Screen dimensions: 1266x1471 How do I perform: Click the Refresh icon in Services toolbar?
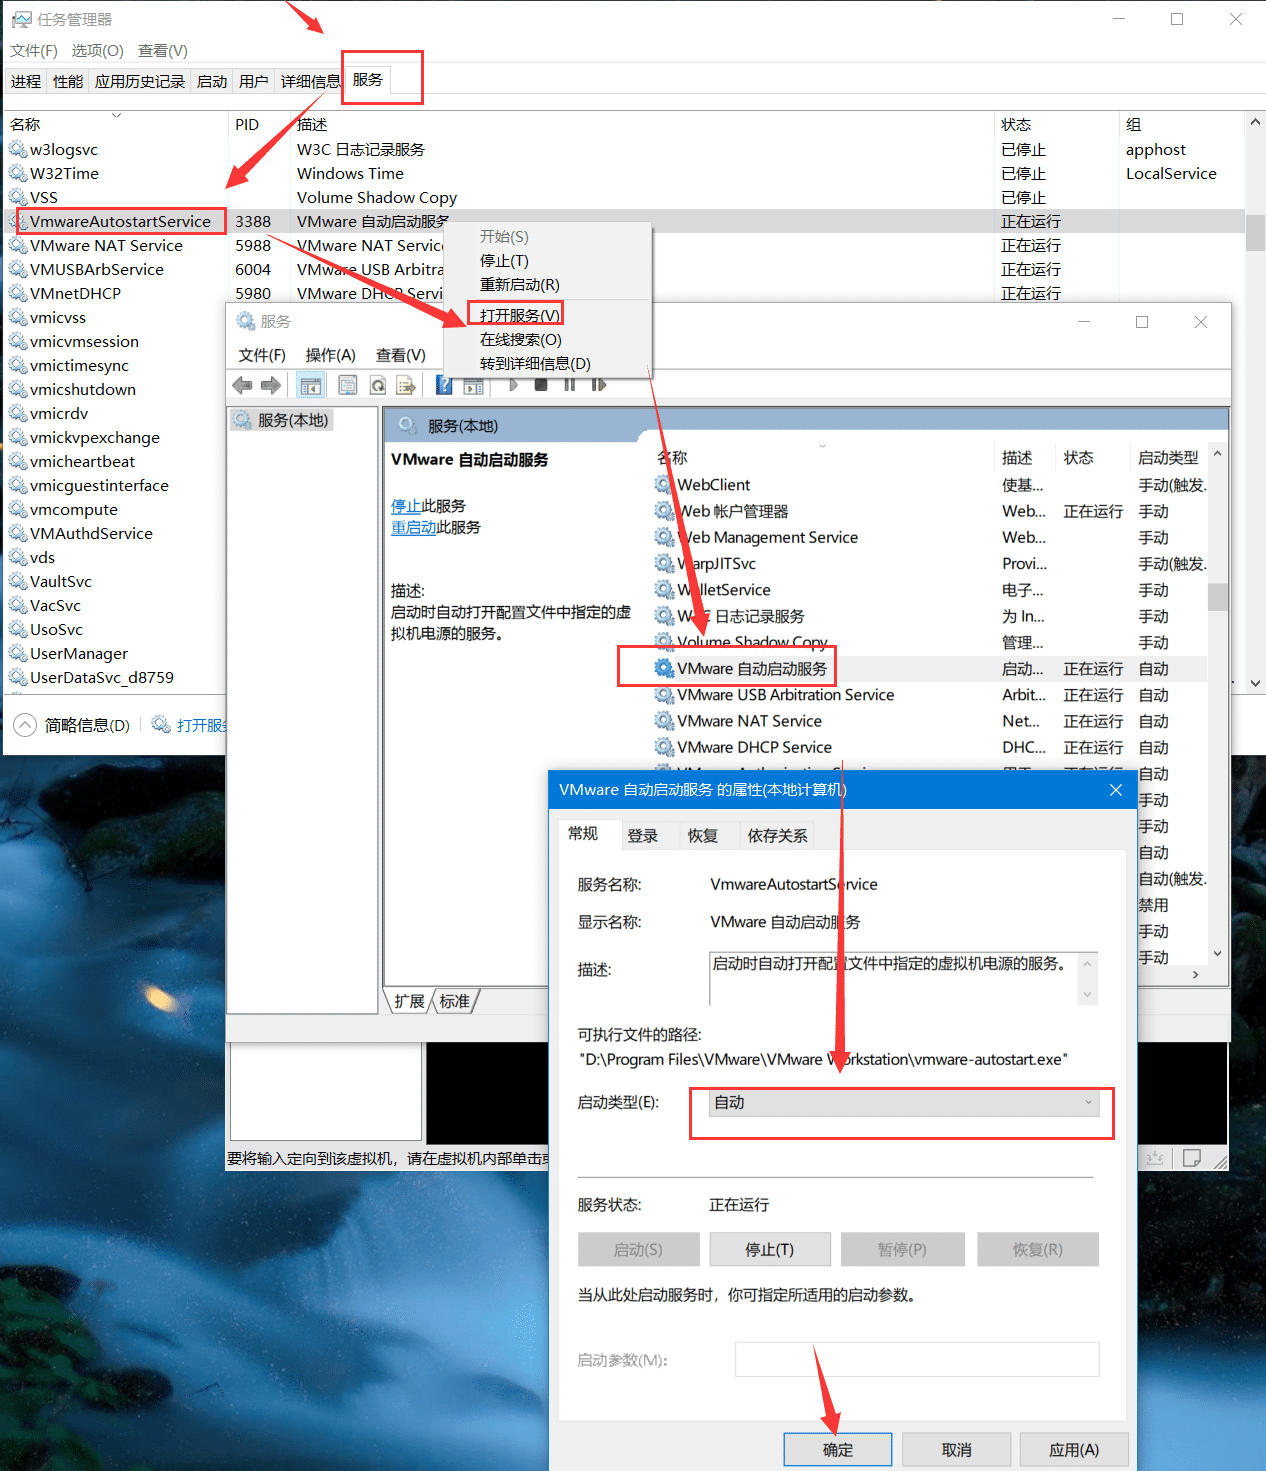(x=377, y=385)
